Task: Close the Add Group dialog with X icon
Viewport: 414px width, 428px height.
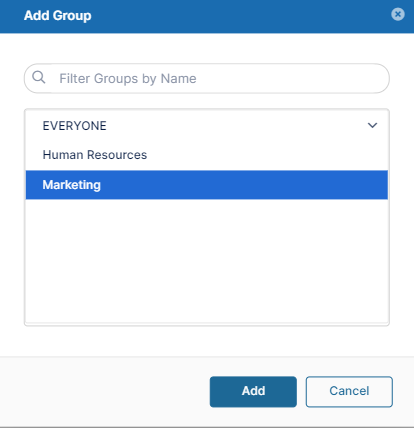Action: pos(398,14)
